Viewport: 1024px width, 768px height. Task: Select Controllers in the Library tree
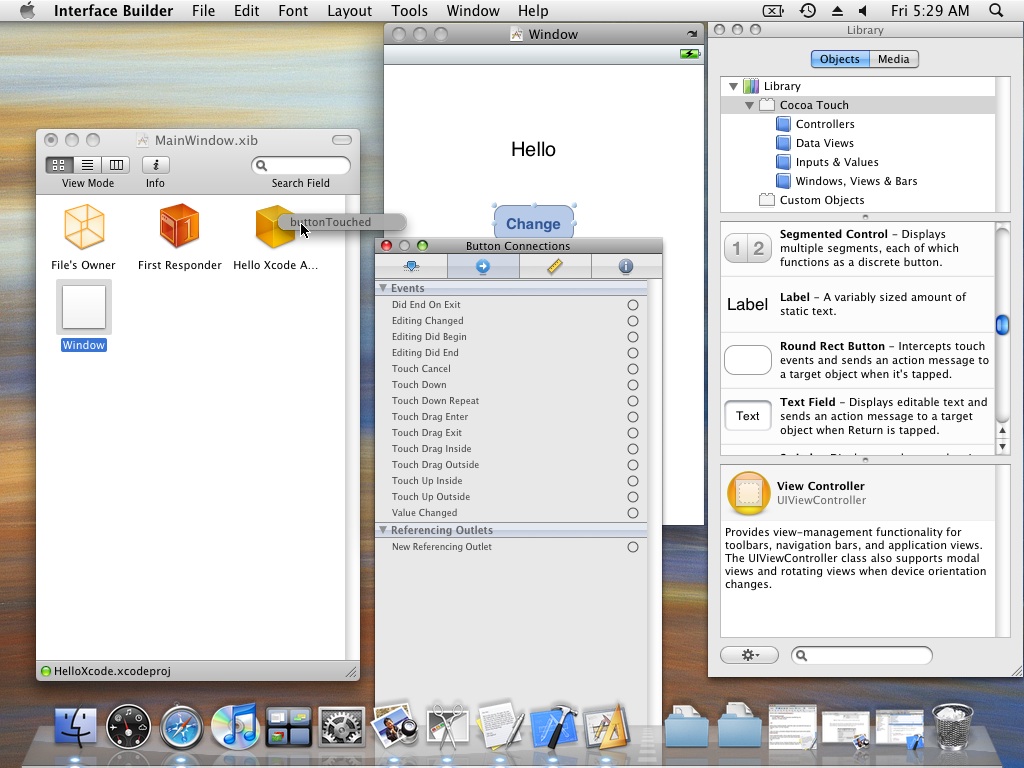pyautogui.click(x=825, y=124)
